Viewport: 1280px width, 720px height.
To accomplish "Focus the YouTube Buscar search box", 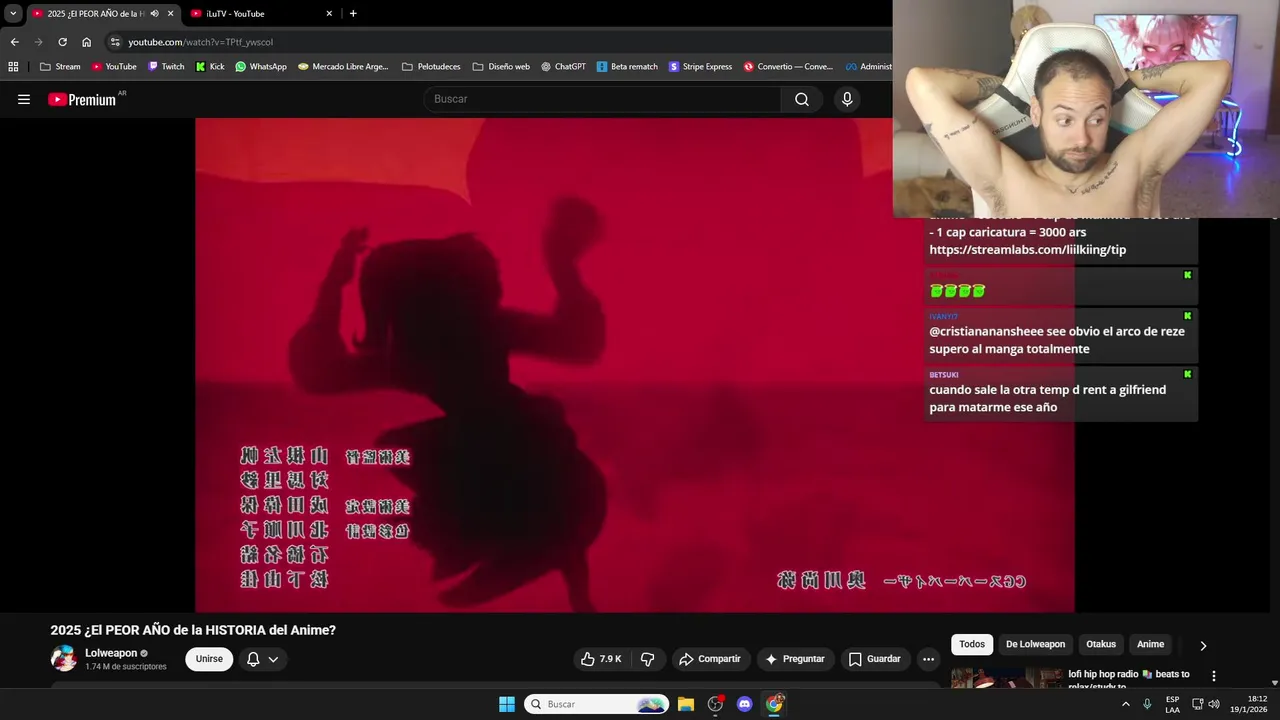I will coord(603,99).
